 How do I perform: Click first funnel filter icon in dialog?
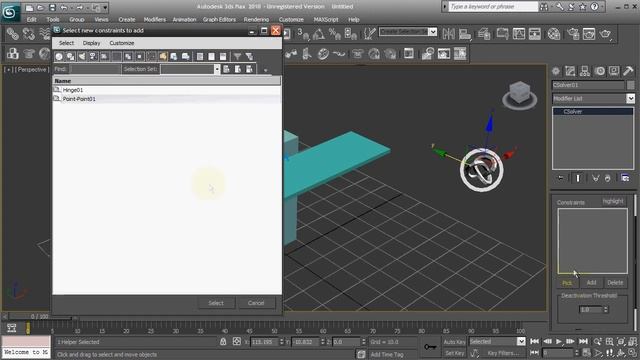pyautogui.click(x=237, y=56)
